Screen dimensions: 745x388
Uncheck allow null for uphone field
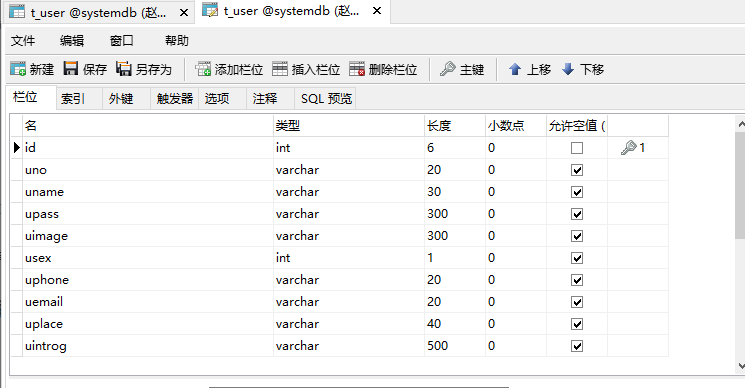(577, 280)
